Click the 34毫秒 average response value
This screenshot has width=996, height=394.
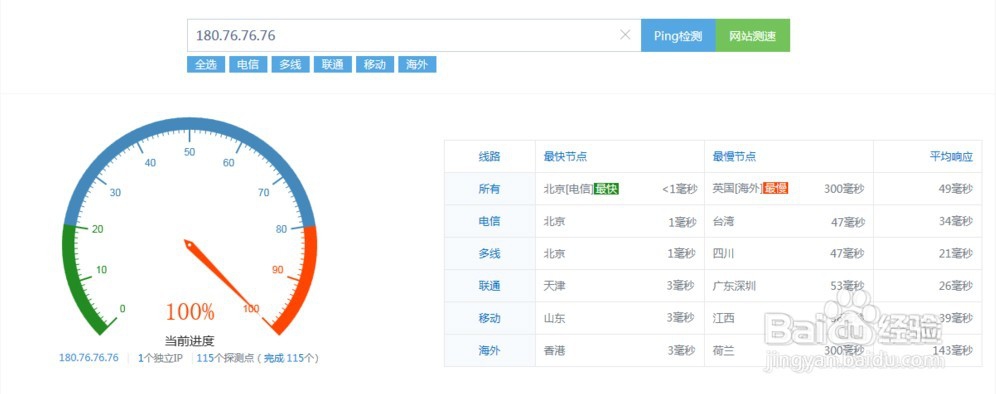coord(955,221)
